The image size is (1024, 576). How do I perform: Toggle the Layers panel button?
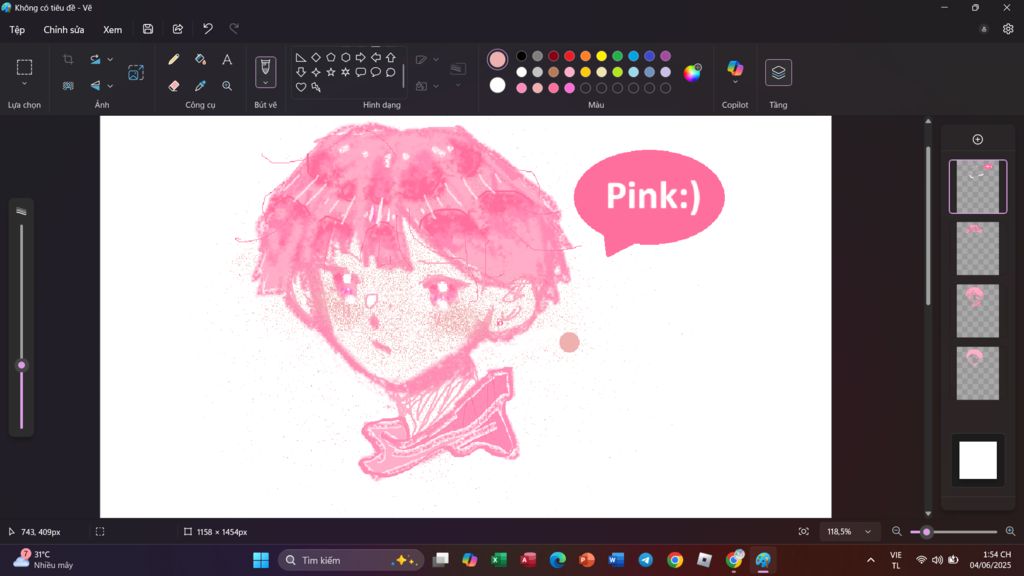(778, 72)
